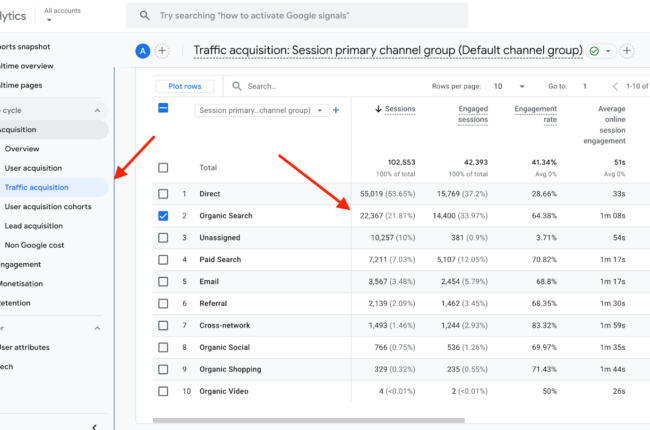Click the Direct sessions value 55,019

click(x=371, y=194)
